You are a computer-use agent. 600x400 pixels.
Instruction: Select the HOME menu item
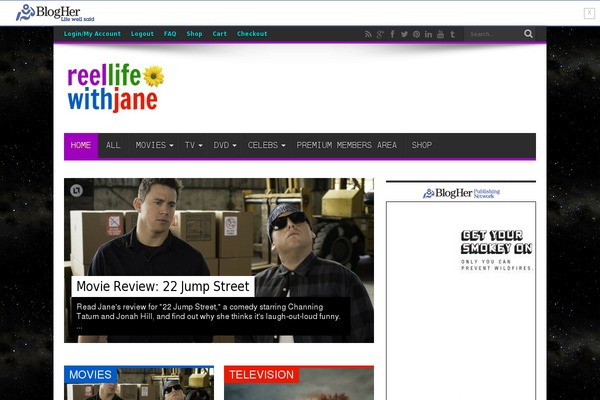81,145
